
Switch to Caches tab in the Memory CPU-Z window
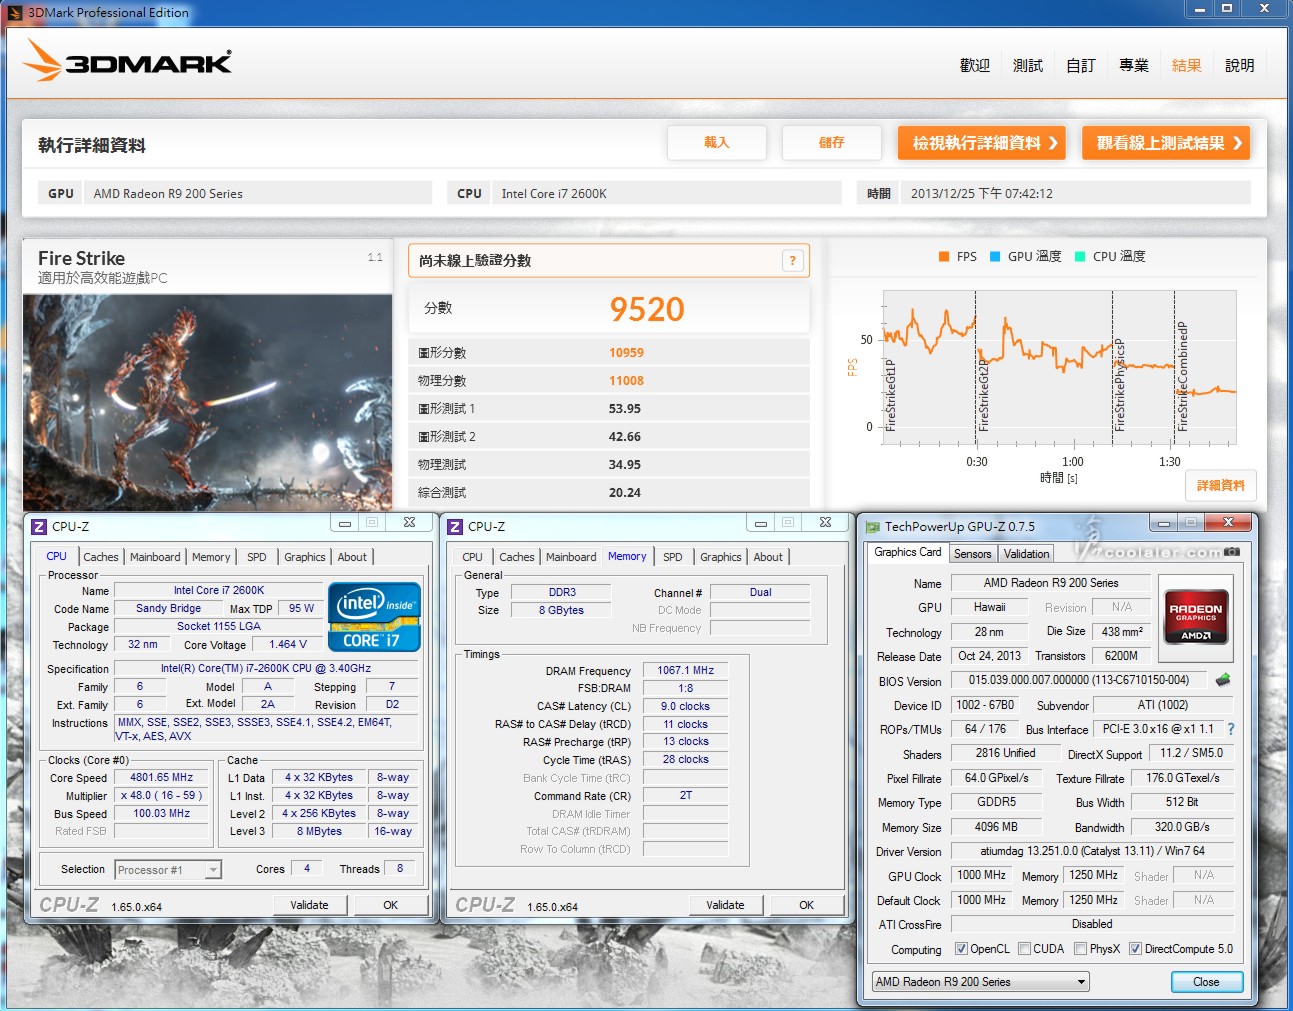click(x=517, y=557)
